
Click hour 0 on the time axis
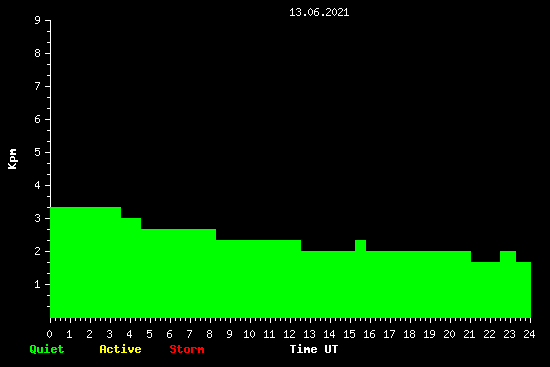pyautogui.click(x=49, y=334)
